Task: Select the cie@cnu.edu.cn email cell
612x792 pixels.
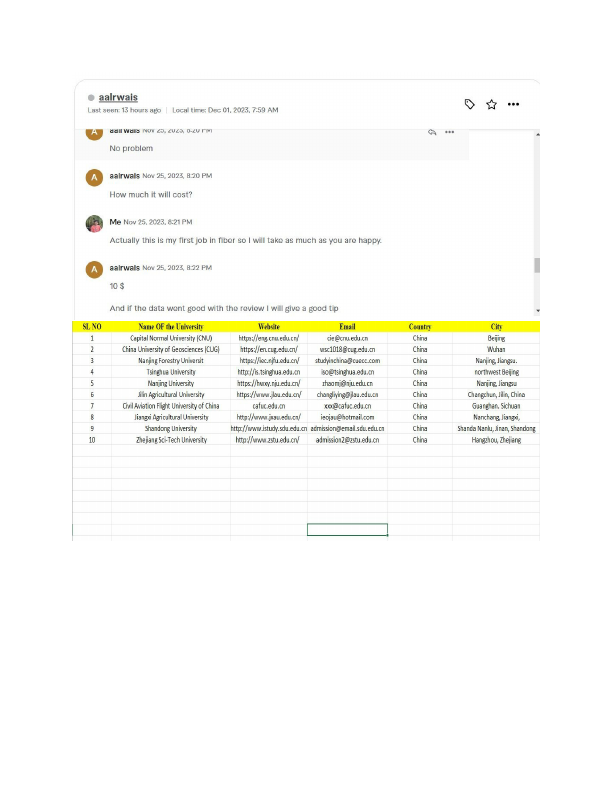Action: point(347,338)
